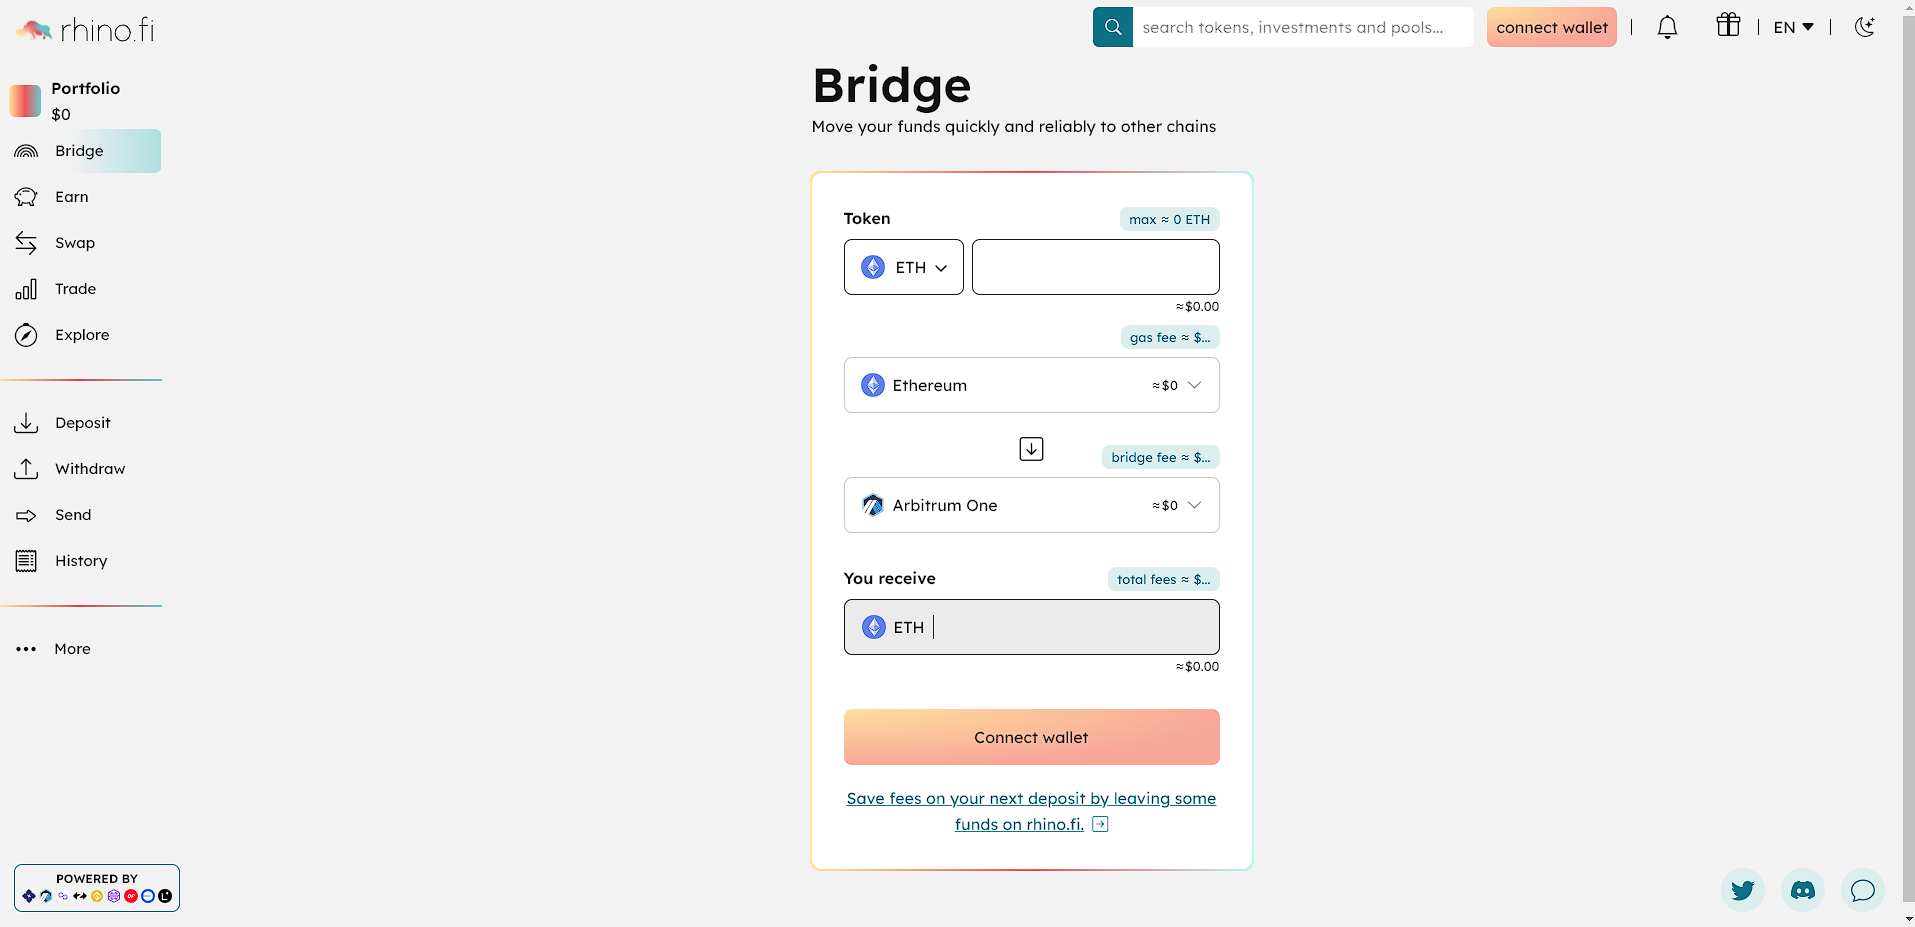The height and width of the screenshot is (927, 1915).
Task: Click the You receive ETH field
Action: click(x=1032, y=627)
